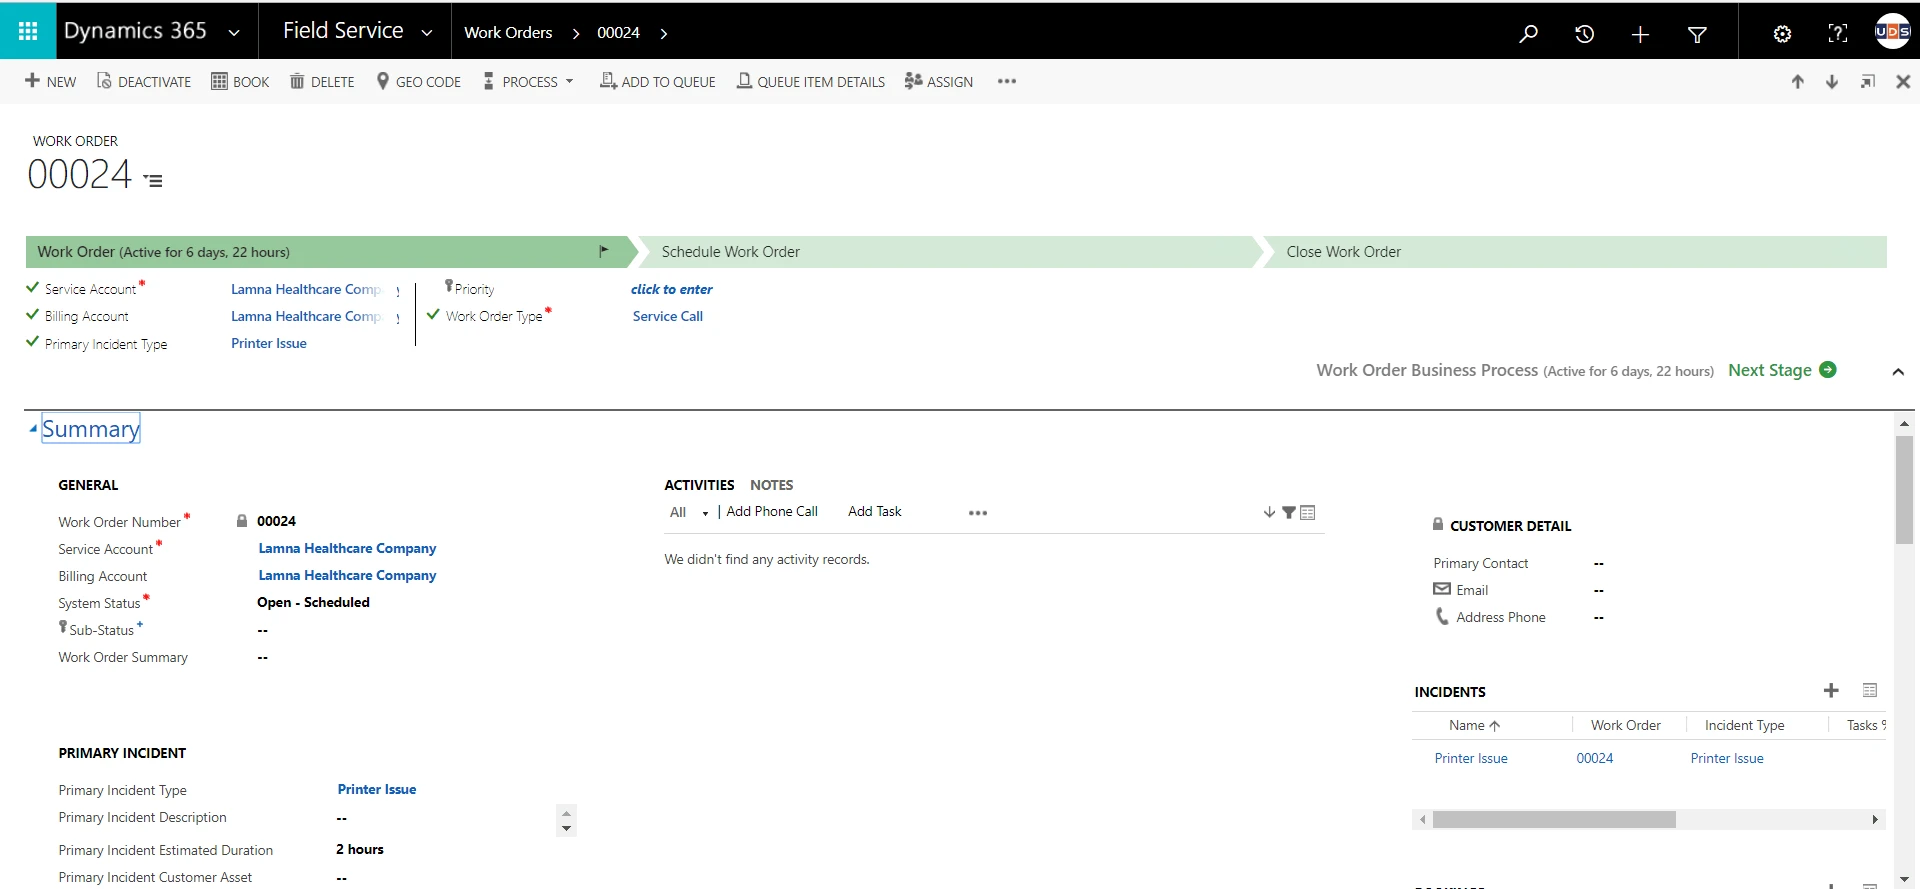Sort incidents by Name column
The image size is (1922, 889).
click(x=1475, y=725)
